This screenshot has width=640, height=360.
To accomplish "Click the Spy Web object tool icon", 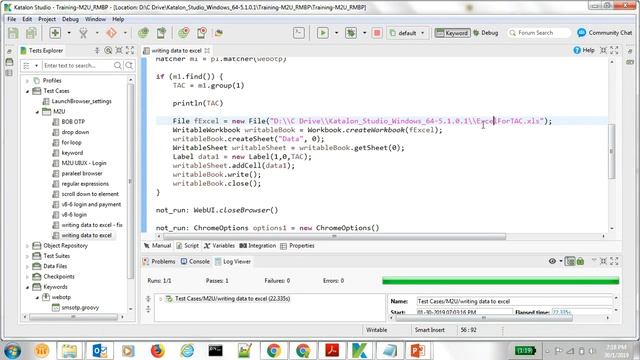I will click(83, 33).
